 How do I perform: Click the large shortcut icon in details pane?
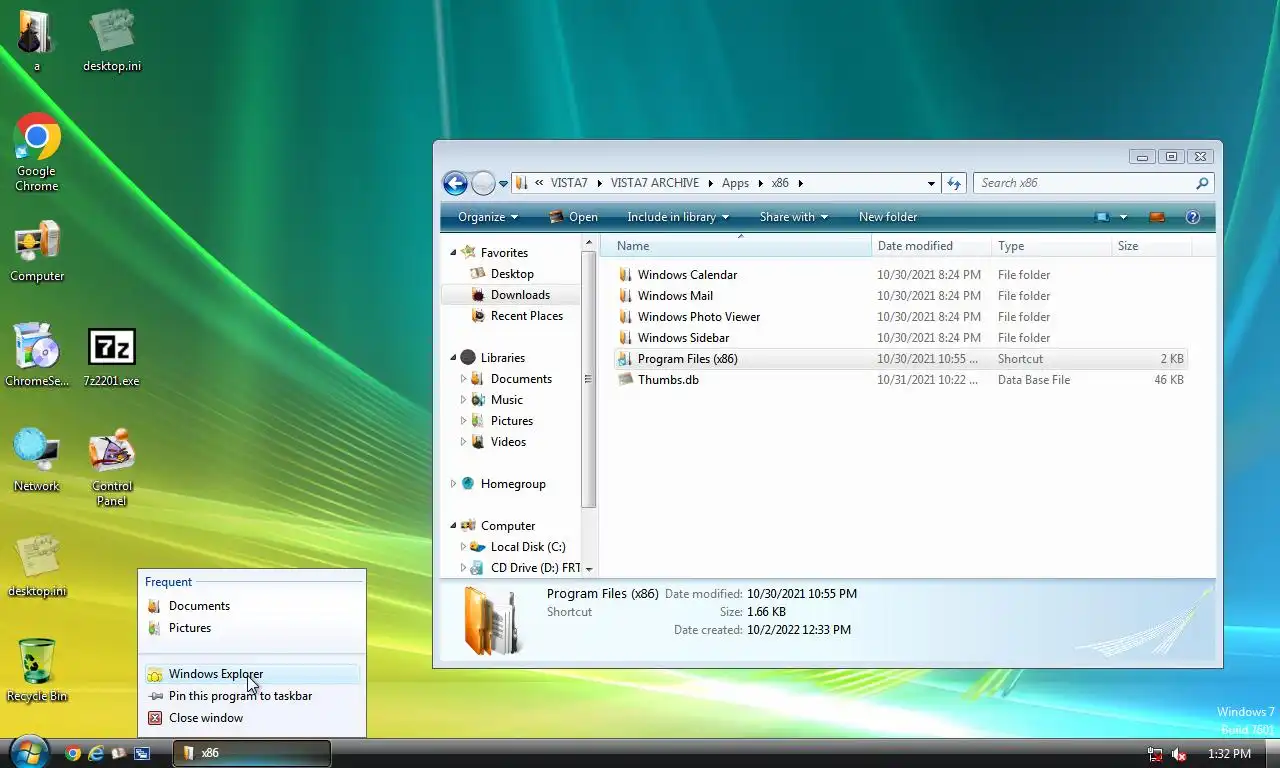[492, 621]
